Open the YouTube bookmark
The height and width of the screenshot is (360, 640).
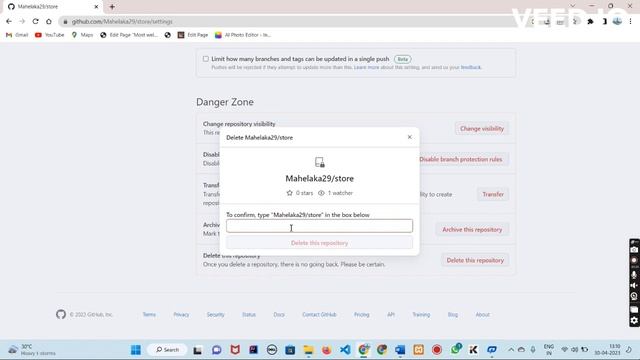click(50, 35)
